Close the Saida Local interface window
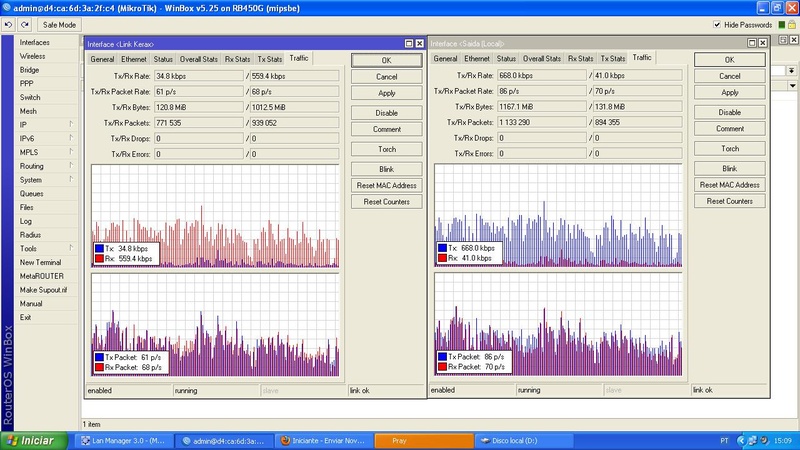Screen dimensions: 800x450 762,43
